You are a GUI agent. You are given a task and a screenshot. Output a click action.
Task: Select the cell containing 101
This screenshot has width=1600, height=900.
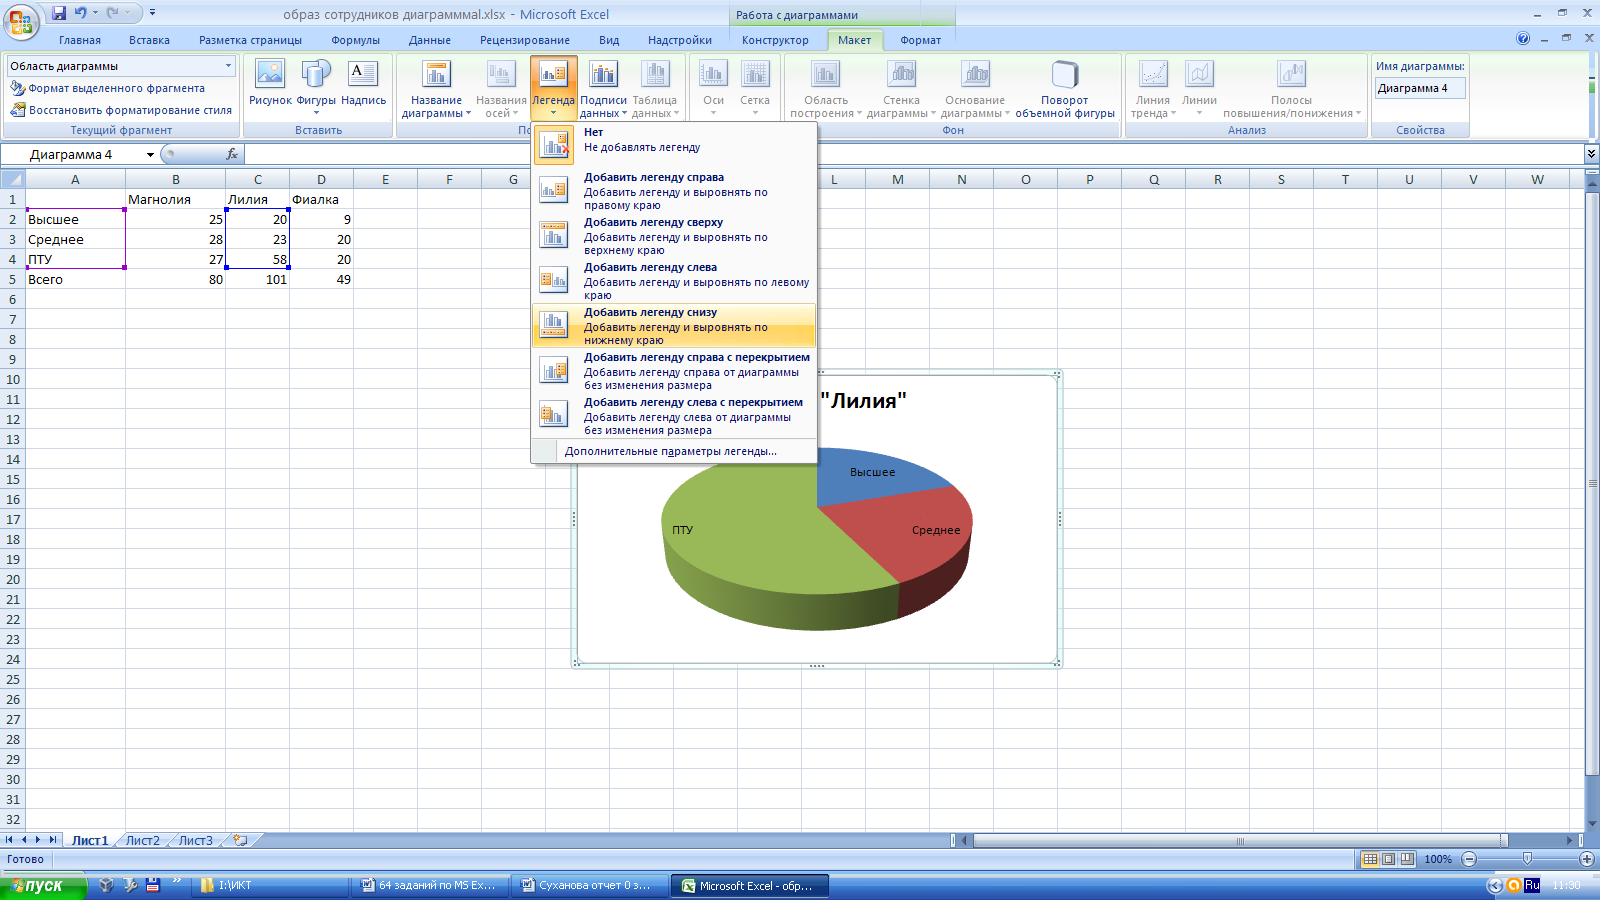[257, 279]
